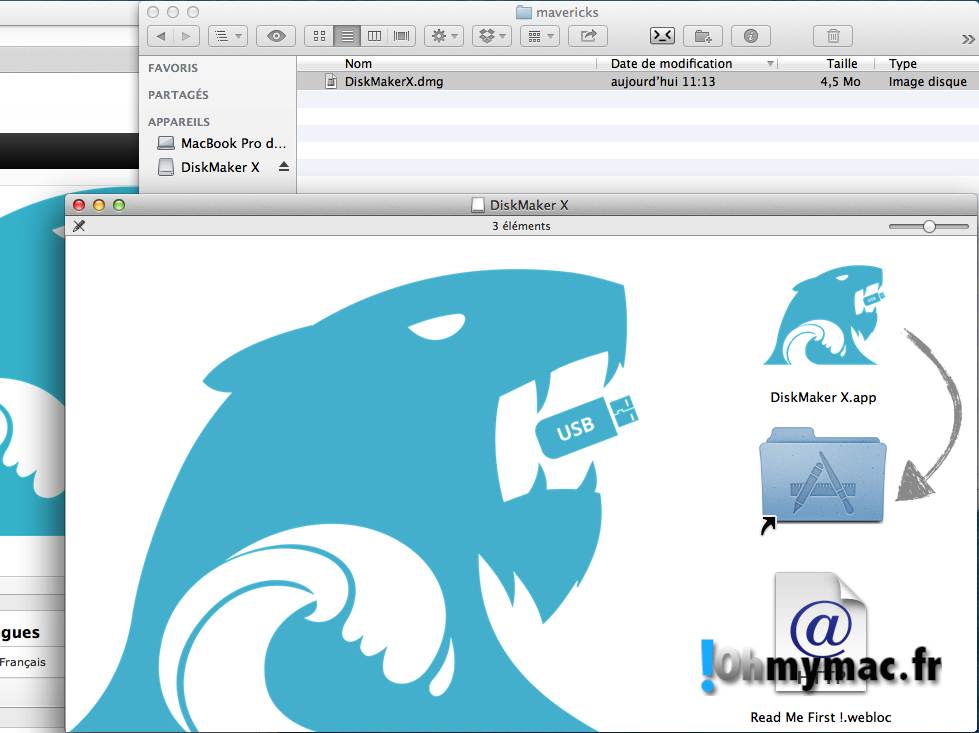Open Terminal from the Finder toolbar icon

662,36
